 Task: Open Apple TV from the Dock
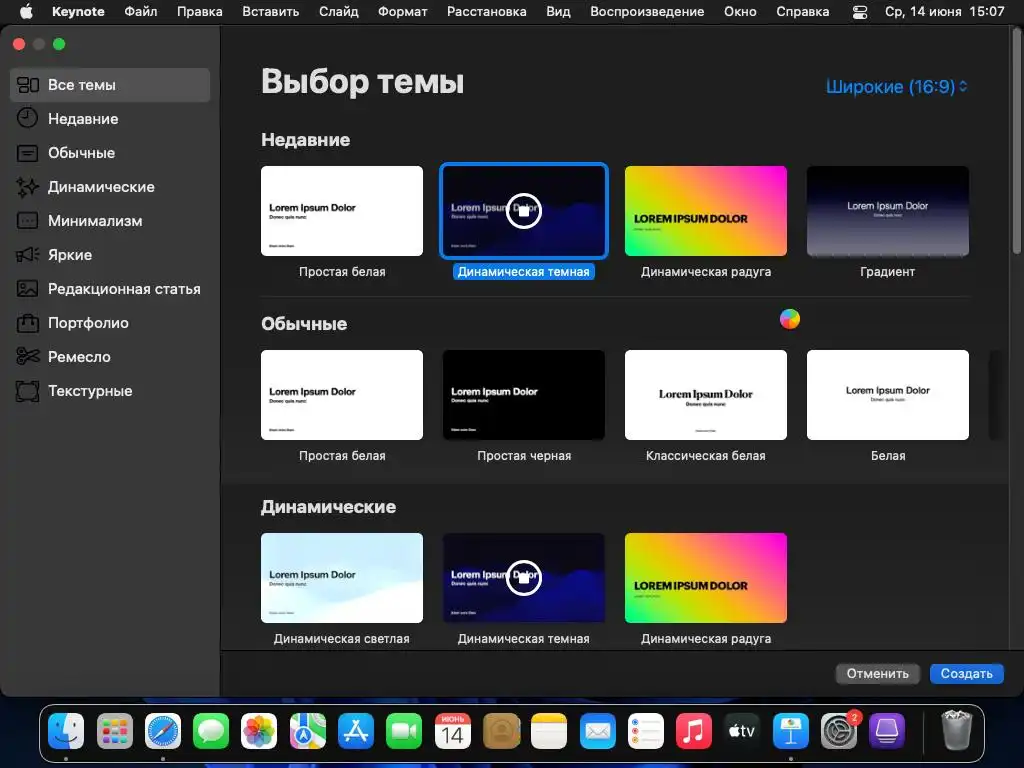[x=742, y=730]
